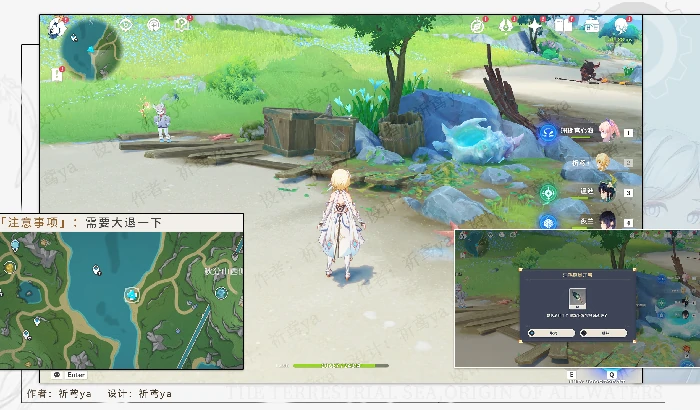The height and width of the screenshot is (410, 700).
Task: Click the green target icon near third member
Action: tap(548, 193)
